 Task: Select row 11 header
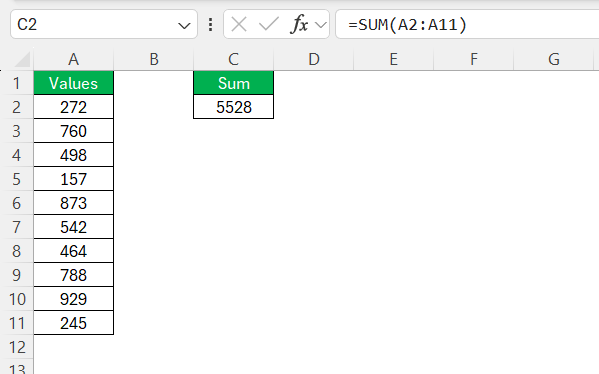coord(16,323)
